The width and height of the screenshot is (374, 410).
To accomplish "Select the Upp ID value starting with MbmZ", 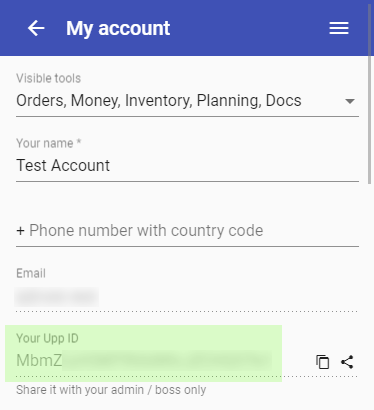I will click(x=144, y=361).
